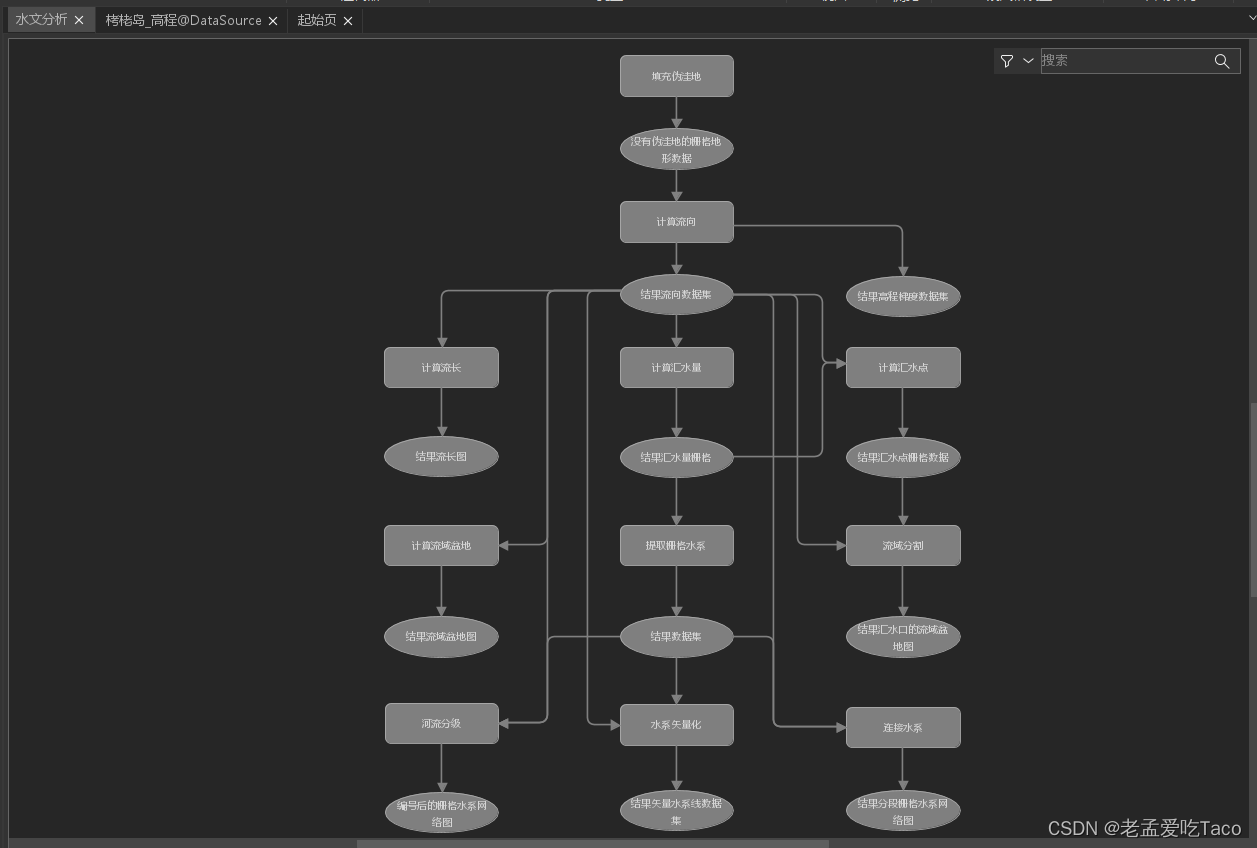Click the 连接水系 node
This screenshot has width=1257, height=848.
tap(903, 727)
